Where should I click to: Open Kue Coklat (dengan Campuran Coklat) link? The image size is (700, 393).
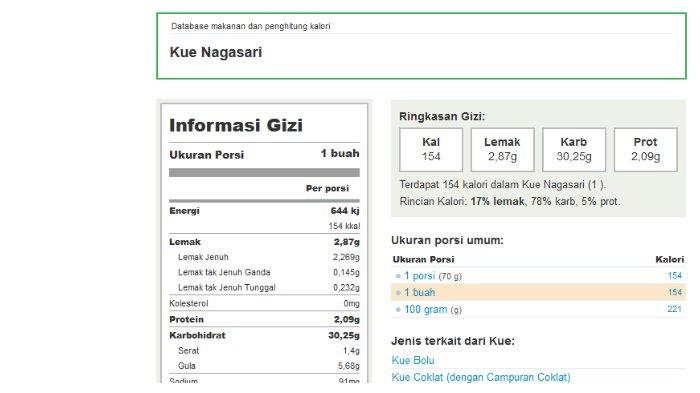click(x=481, y=377)
